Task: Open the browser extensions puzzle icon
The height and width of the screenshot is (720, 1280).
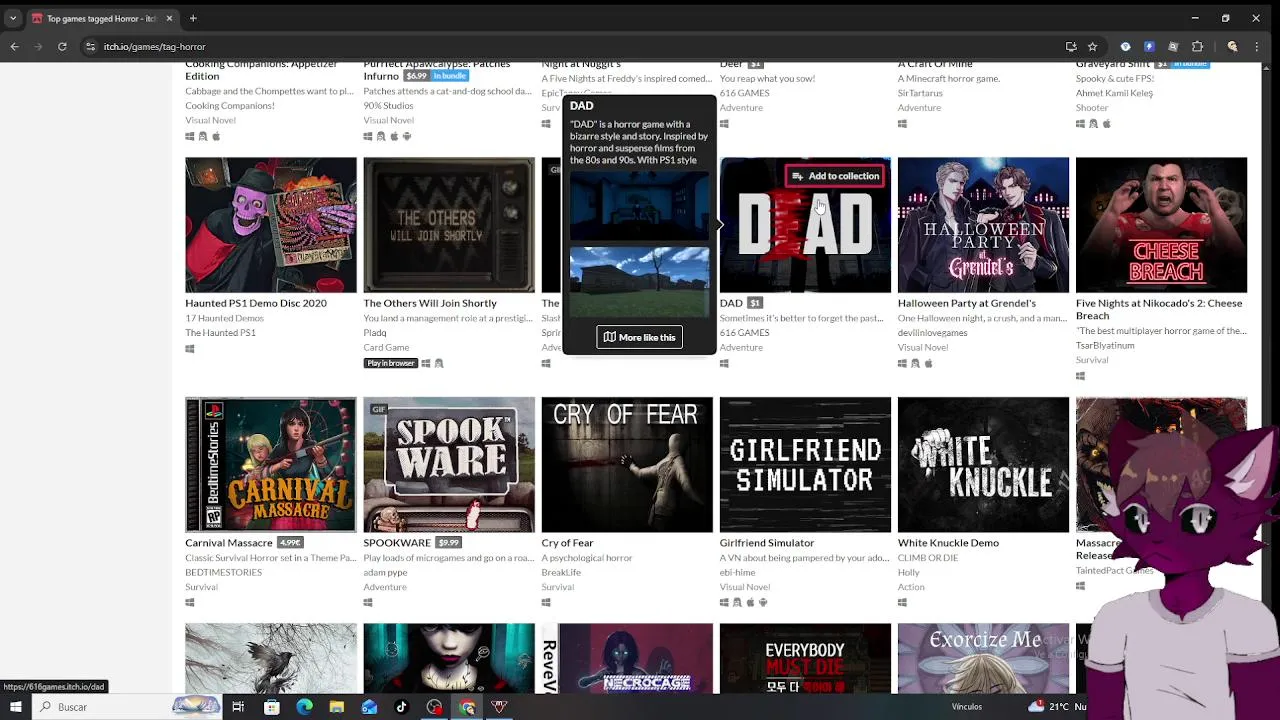Action: coord(1197,46)
